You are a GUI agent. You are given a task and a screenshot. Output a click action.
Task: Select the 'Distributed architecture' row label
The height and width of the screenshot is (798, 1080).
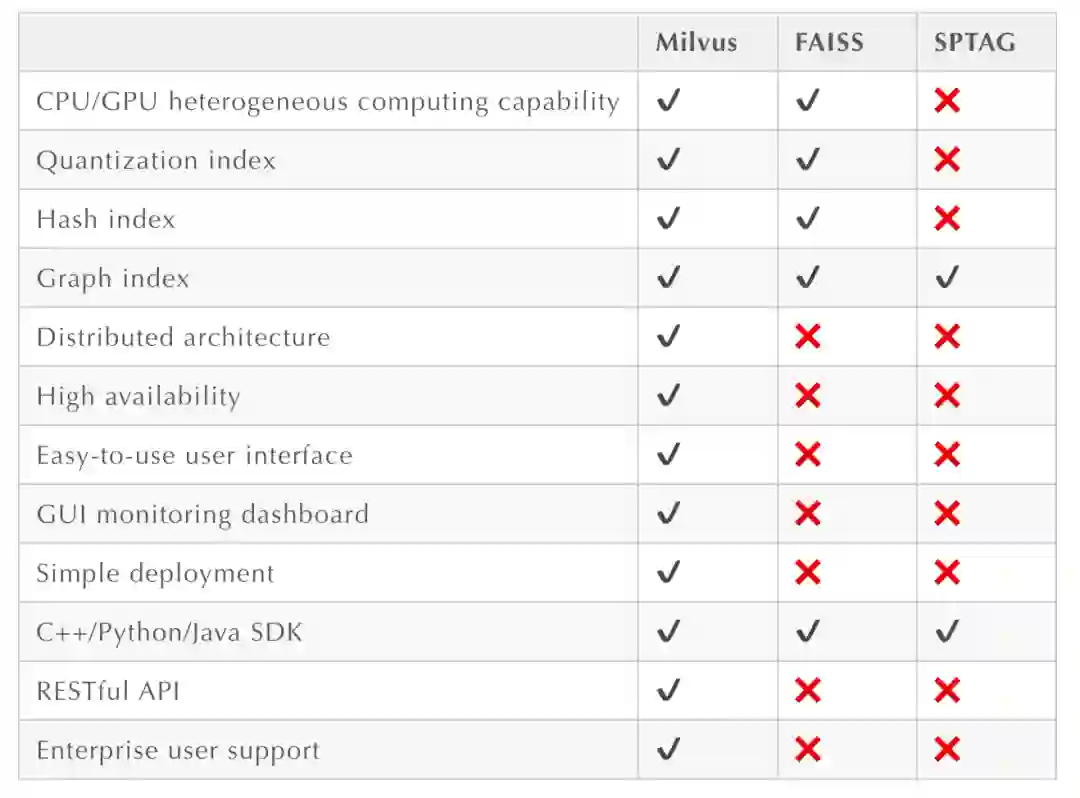click(x=183, y=337)
